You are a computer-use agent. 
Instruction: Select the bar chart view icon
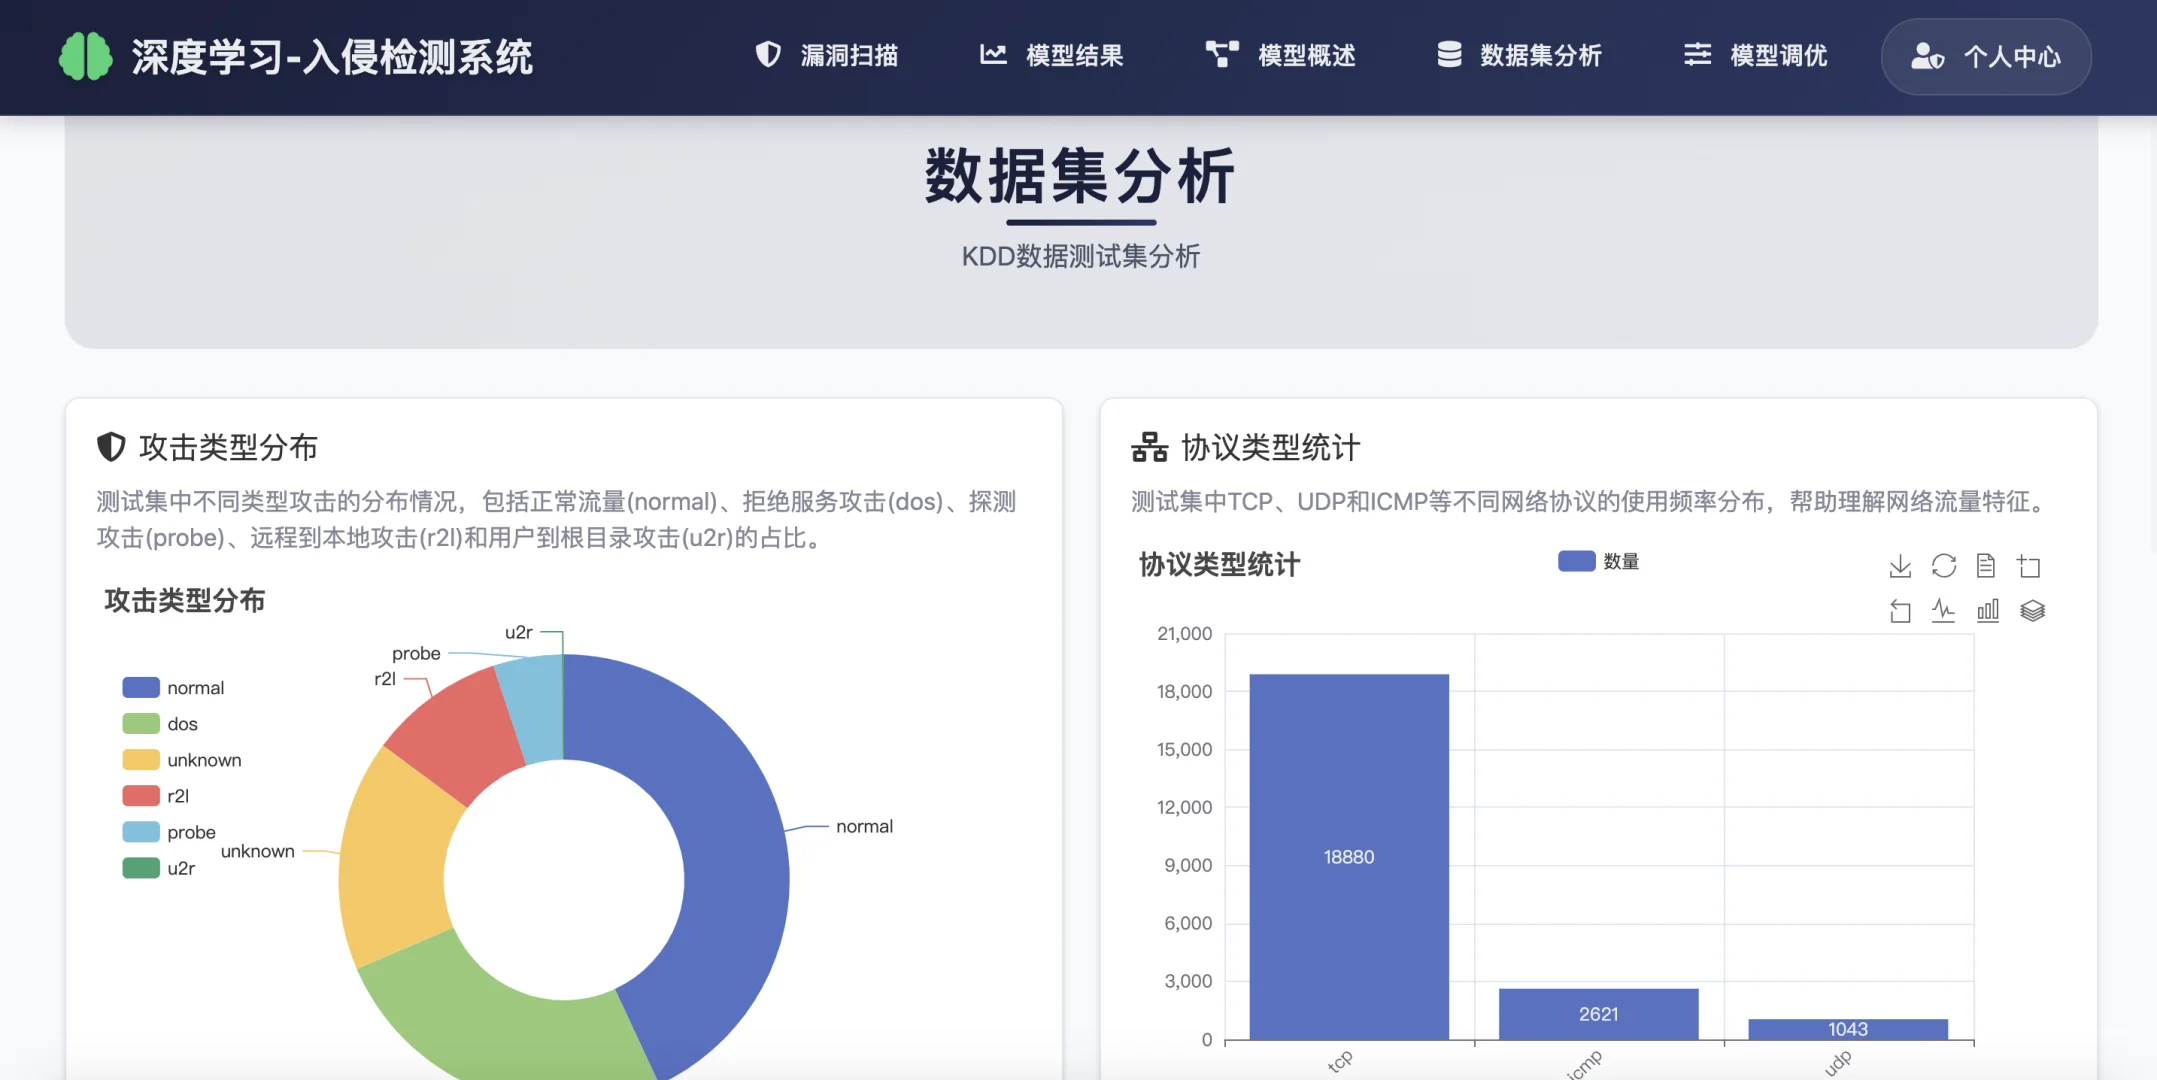pyautogui.click(x=1987, y=610)
